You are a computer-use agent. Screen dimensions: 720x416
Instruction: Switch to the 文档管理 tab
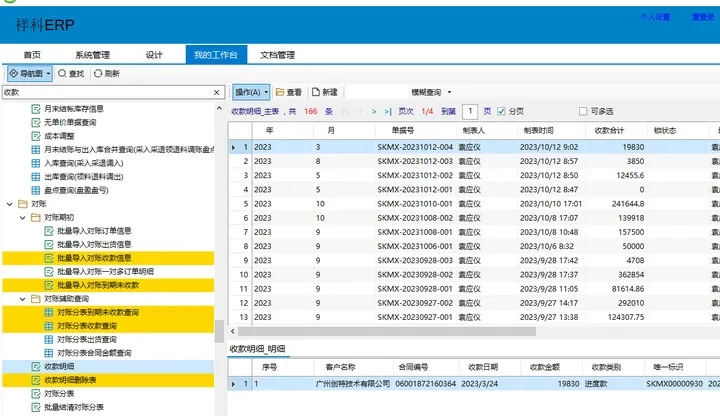pyautogui.click(x=277, y=55)
